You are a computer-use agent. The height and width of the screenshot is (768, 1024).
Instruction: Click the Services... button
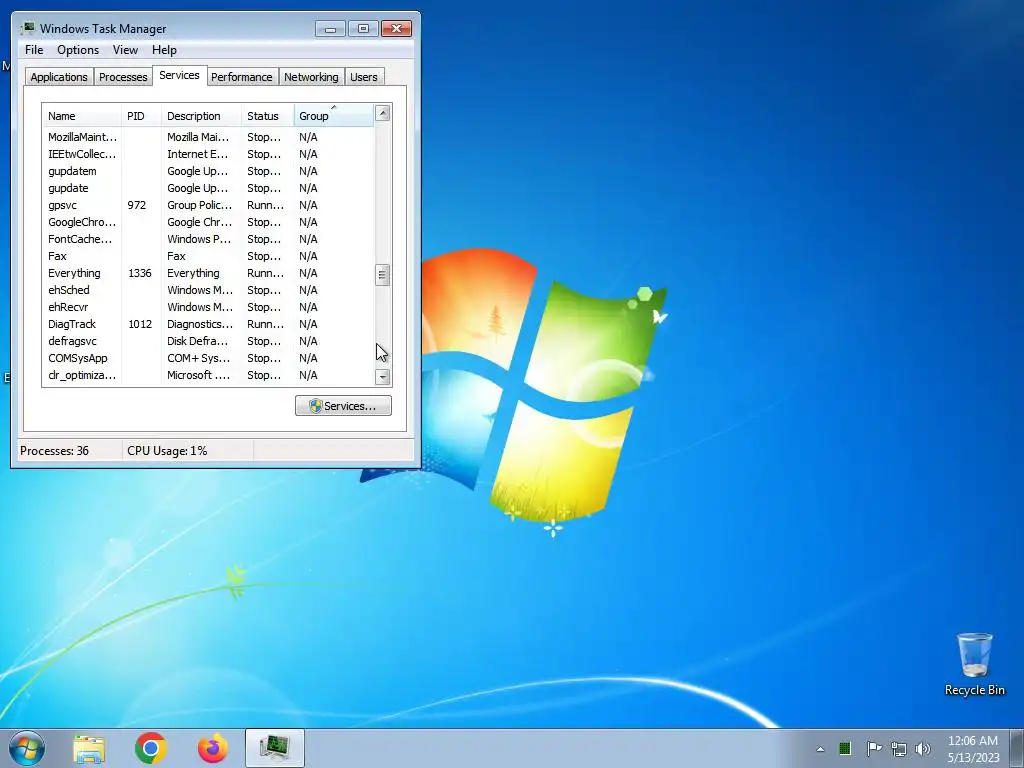343,406
